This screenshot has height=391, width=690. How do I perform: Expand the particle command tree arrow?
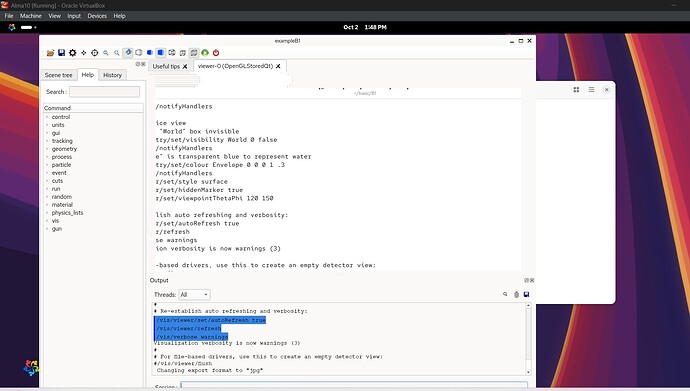click(x=47, y=164)
